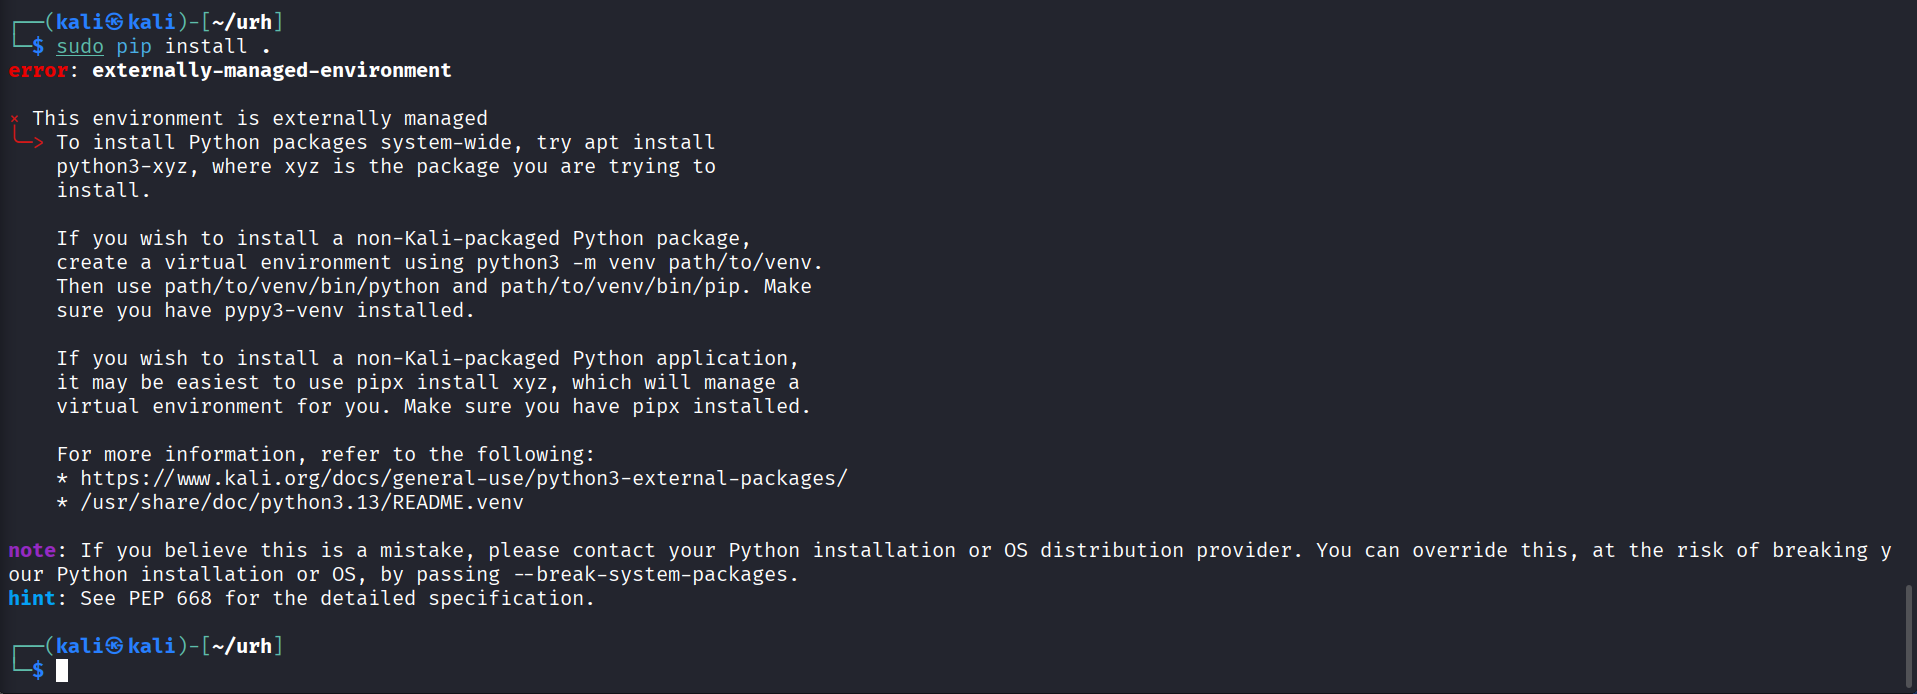Click the blue "hint" label
This screenshot has height=694, width=1917.
pos(32,598)
